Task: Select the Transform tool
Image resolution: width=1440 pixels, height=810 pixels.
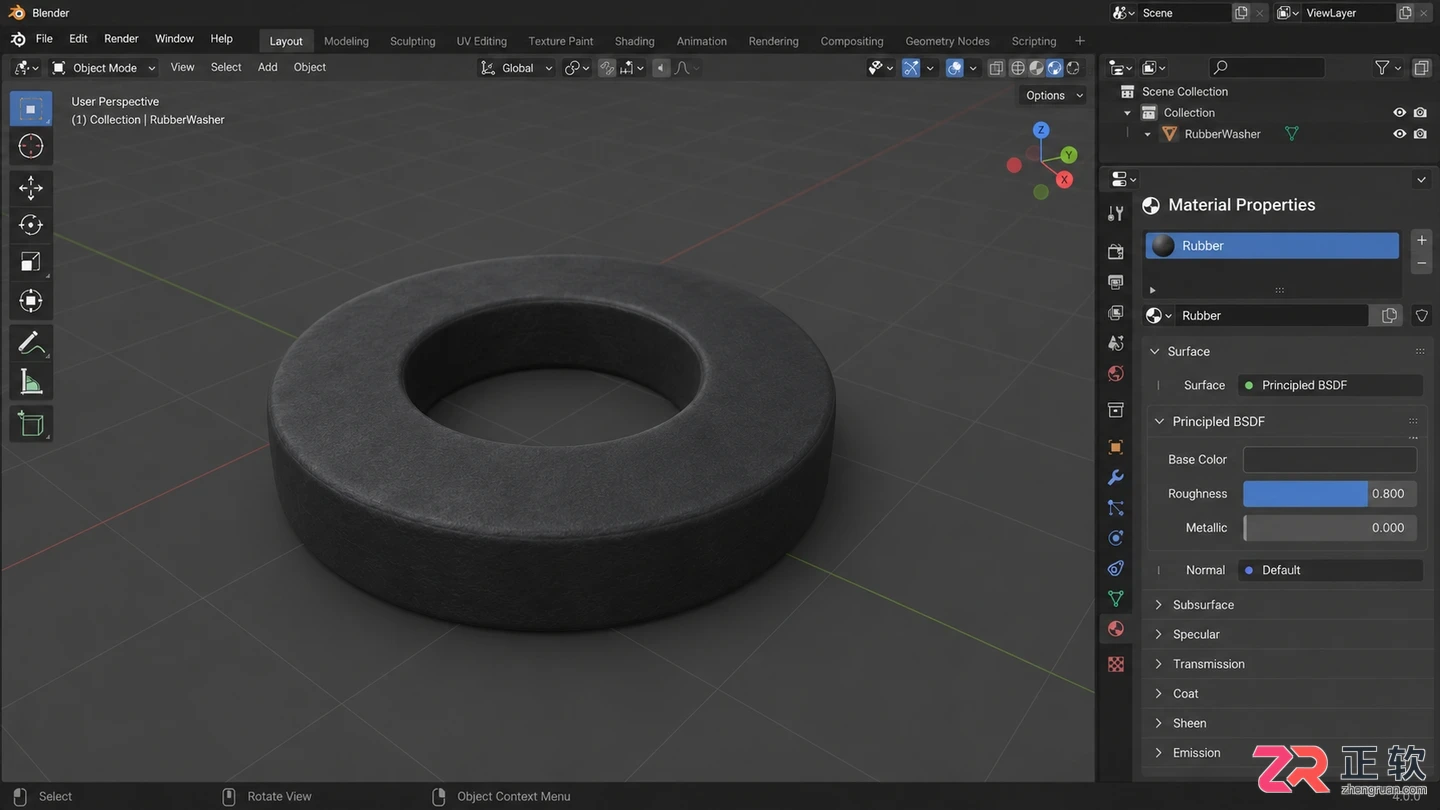Action: (x=31, y=301)
